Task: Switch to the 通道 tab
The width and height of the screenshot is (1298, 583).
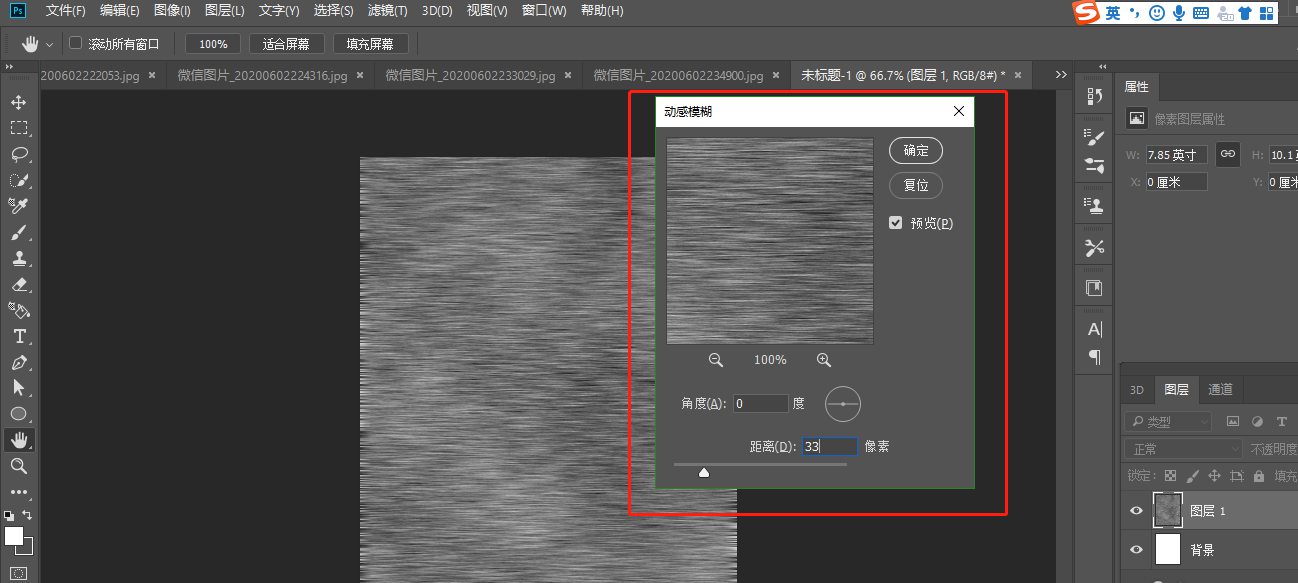Action: click(1220, 389)
